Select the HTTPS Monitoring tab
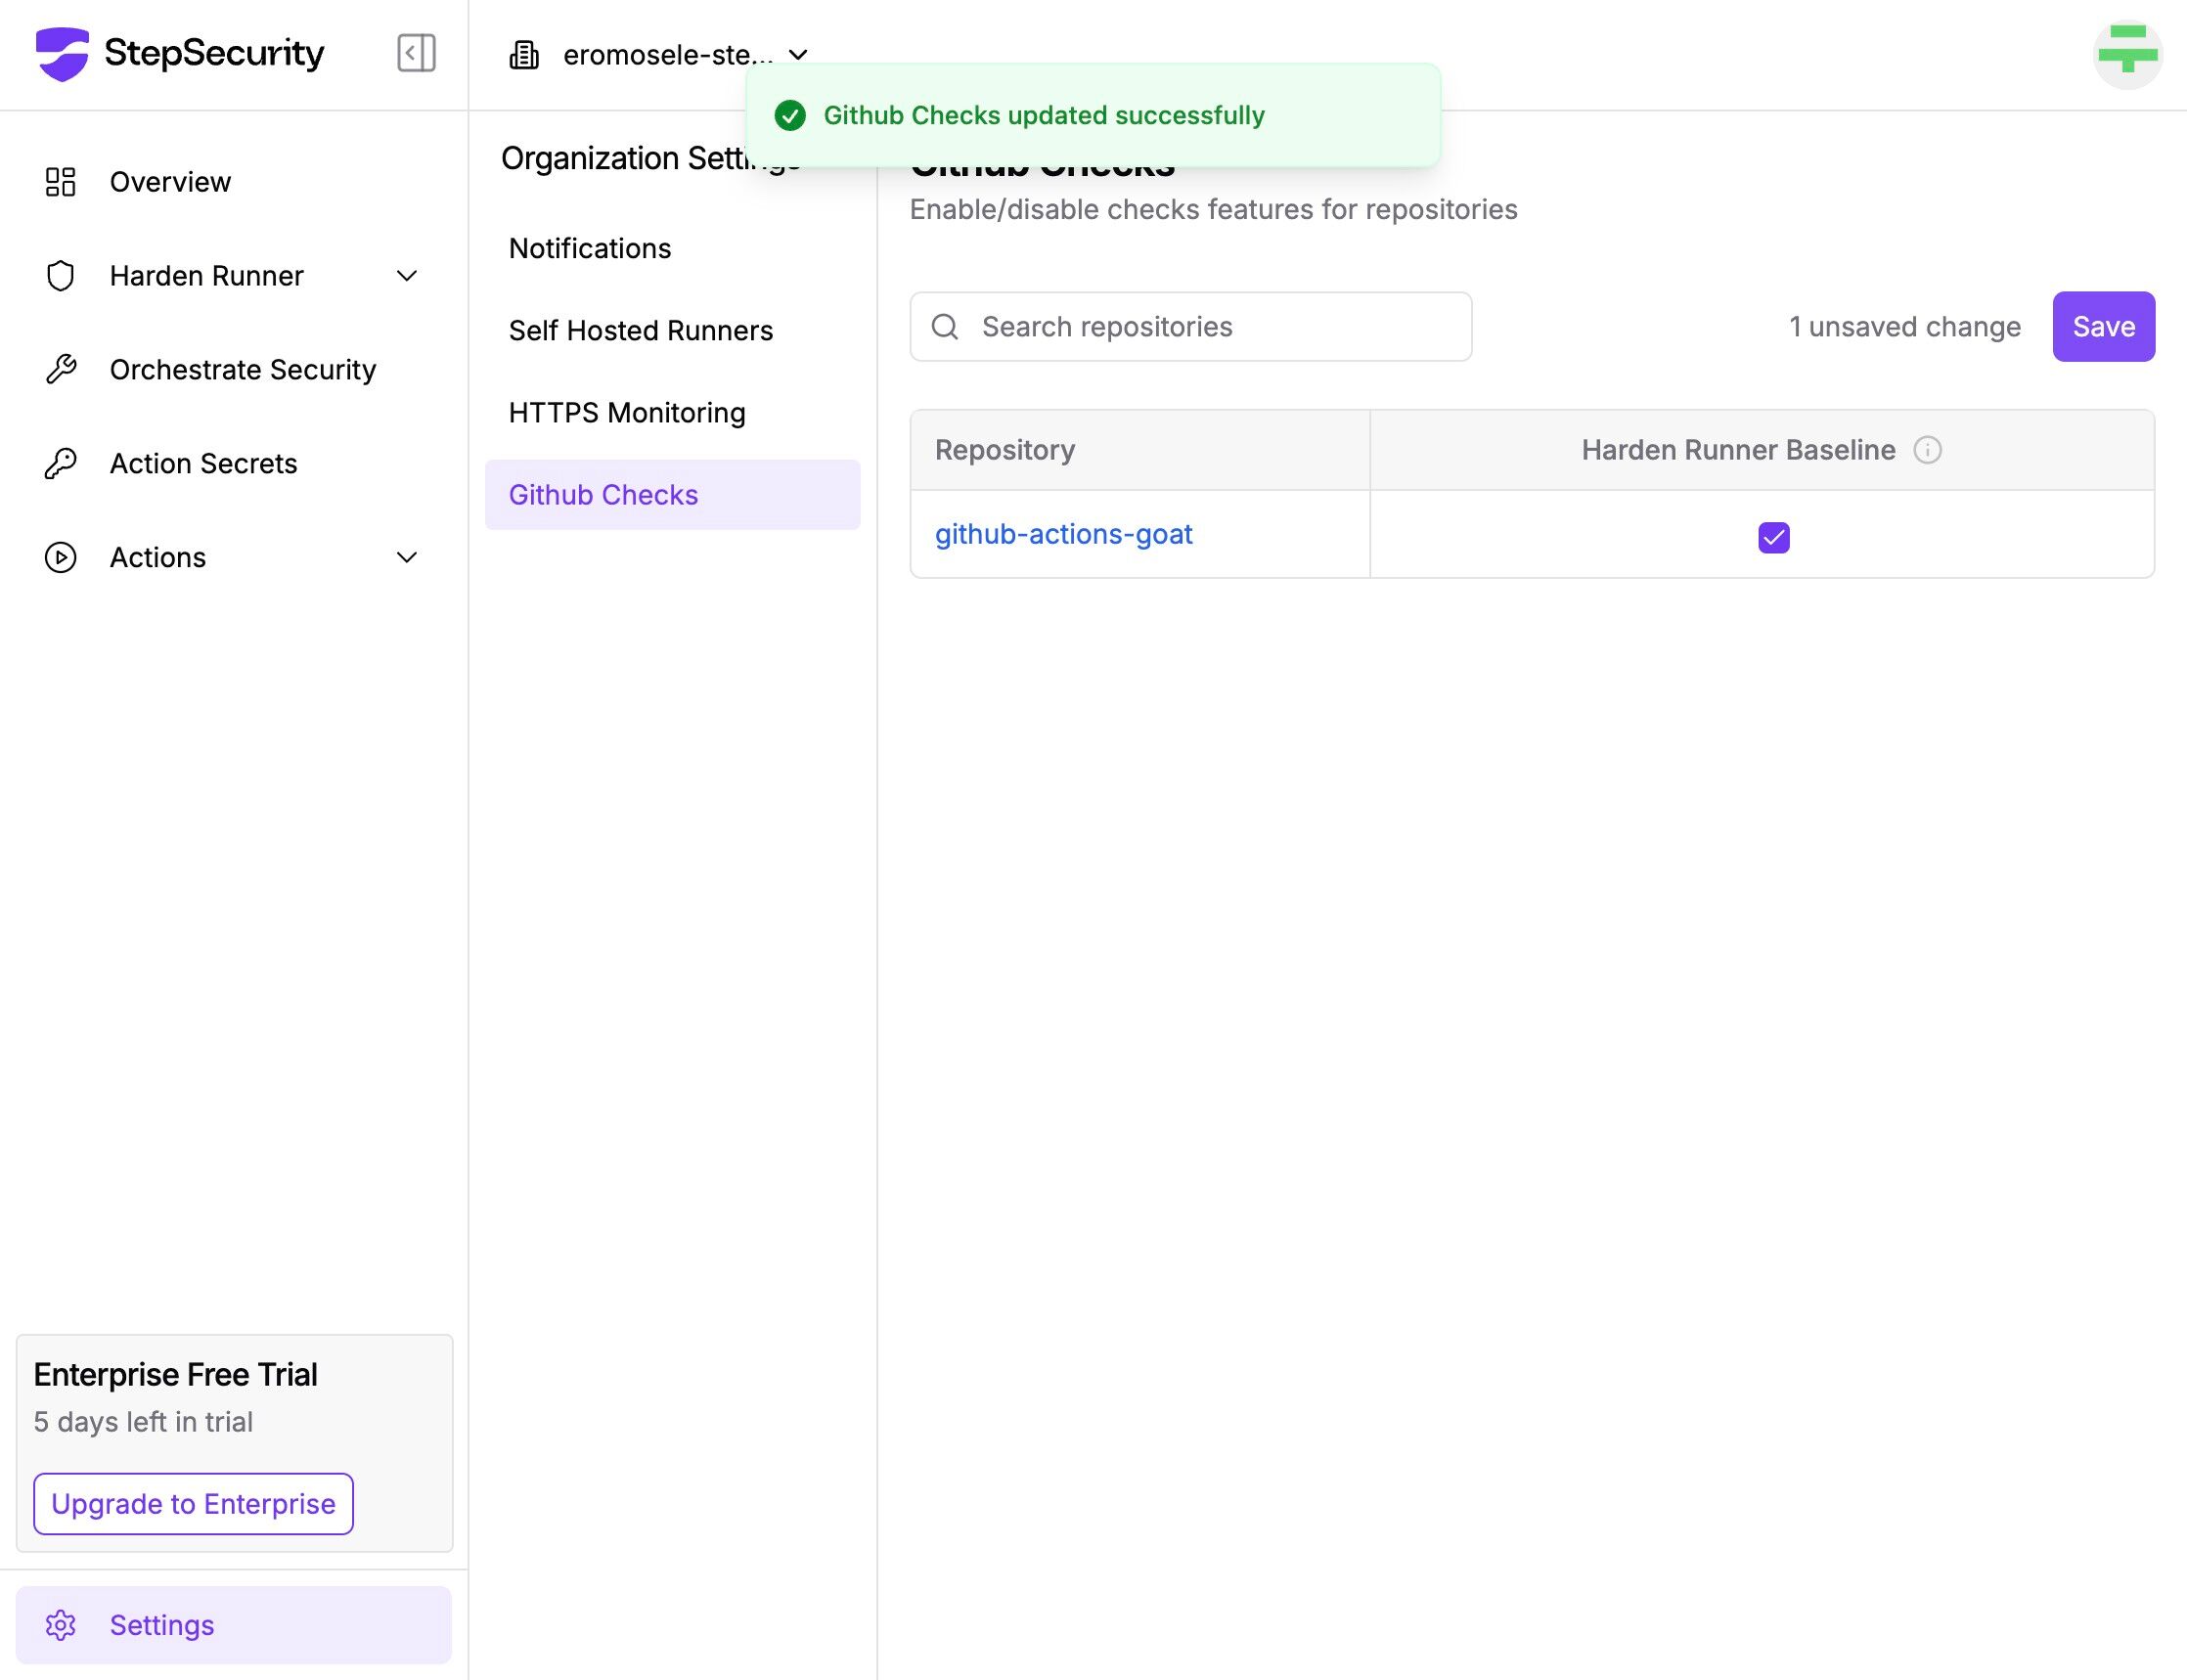The height and width of the screenshot is (1680, 2187). pyautogui.click(x=672, y=413)
